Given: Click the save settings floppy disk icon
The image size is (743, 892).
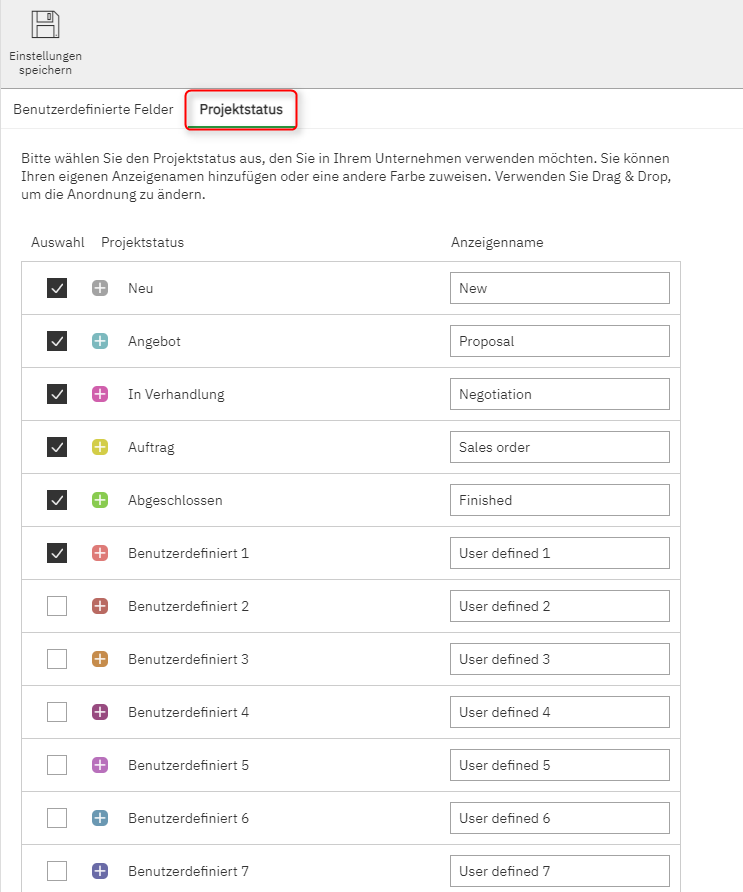Looking at the screenshot, I should click(45, 24).
